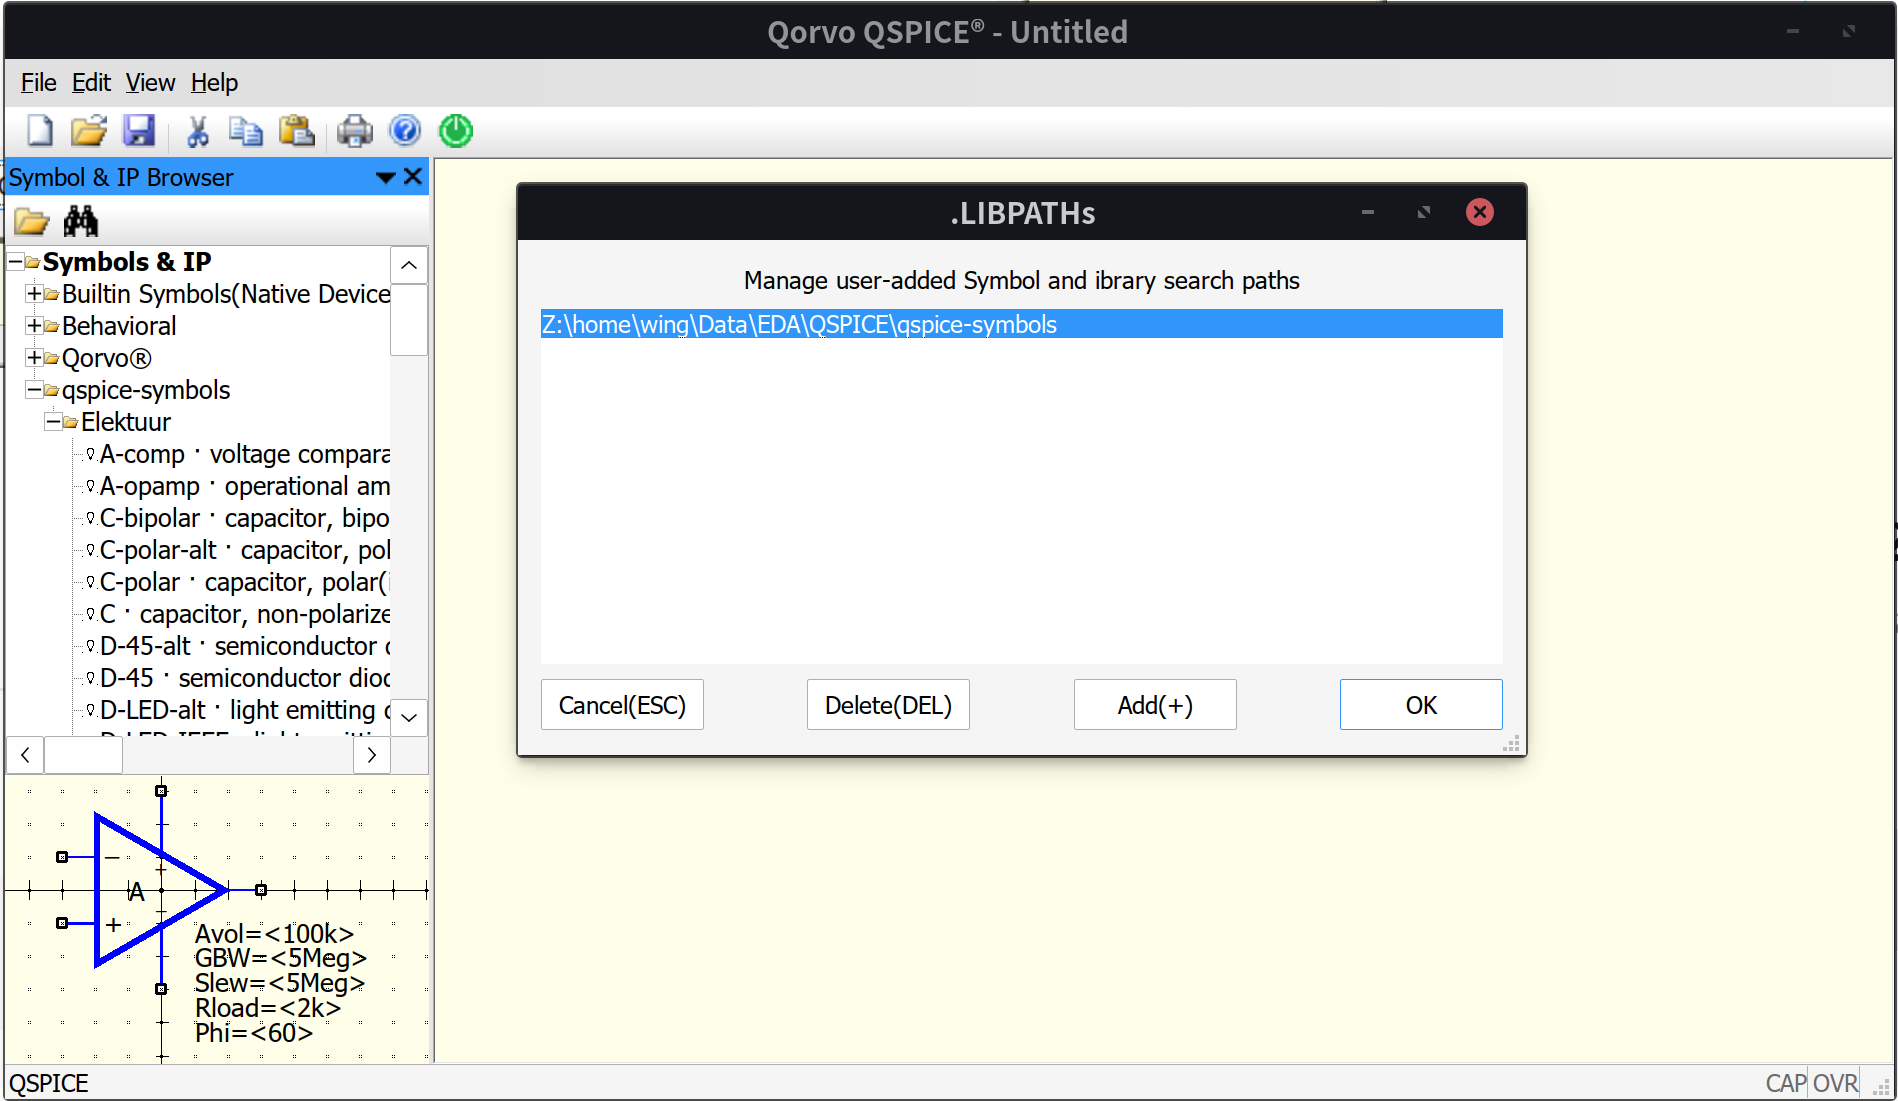The image size is (1898, 1101).
Task: Click the op-amp preview symbol
Action: pos(160,890)
